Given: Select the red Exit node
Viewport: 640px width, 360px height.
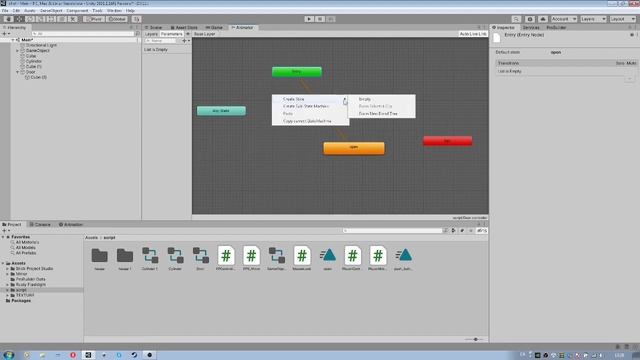Looking at the screenshot, I should click(448, 141).
